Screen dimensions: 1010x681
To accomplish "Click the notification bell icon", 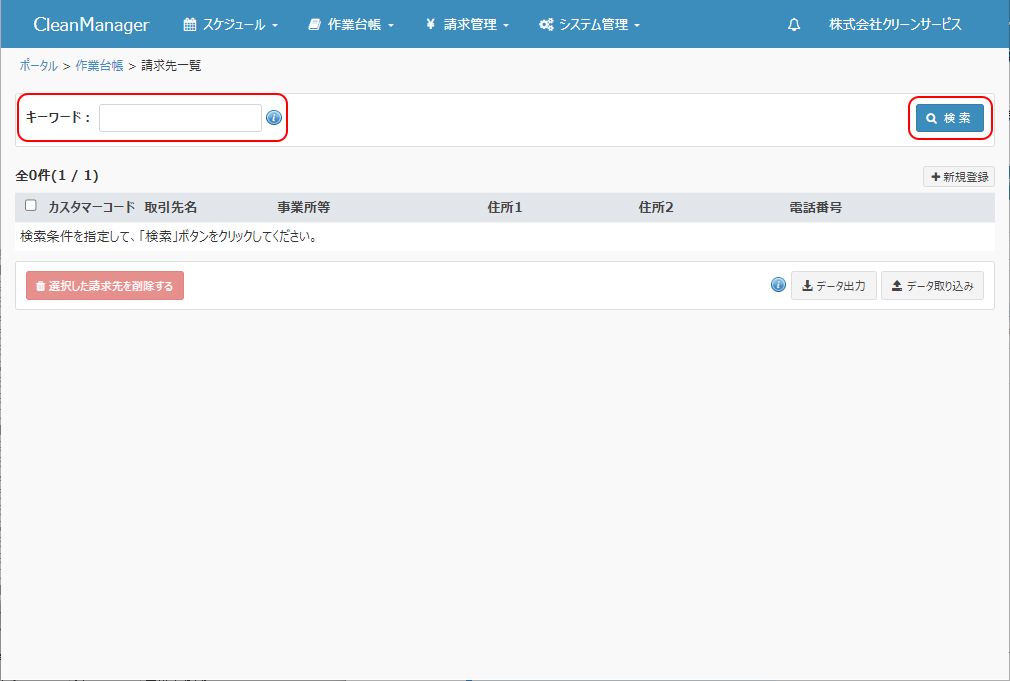I will coord(794,25).
